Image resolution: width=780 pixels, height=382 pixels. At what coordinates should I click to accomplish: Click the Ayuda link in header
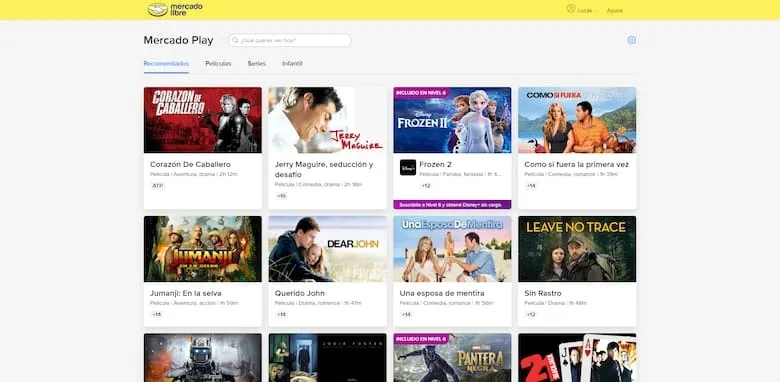tap(614, 10)
